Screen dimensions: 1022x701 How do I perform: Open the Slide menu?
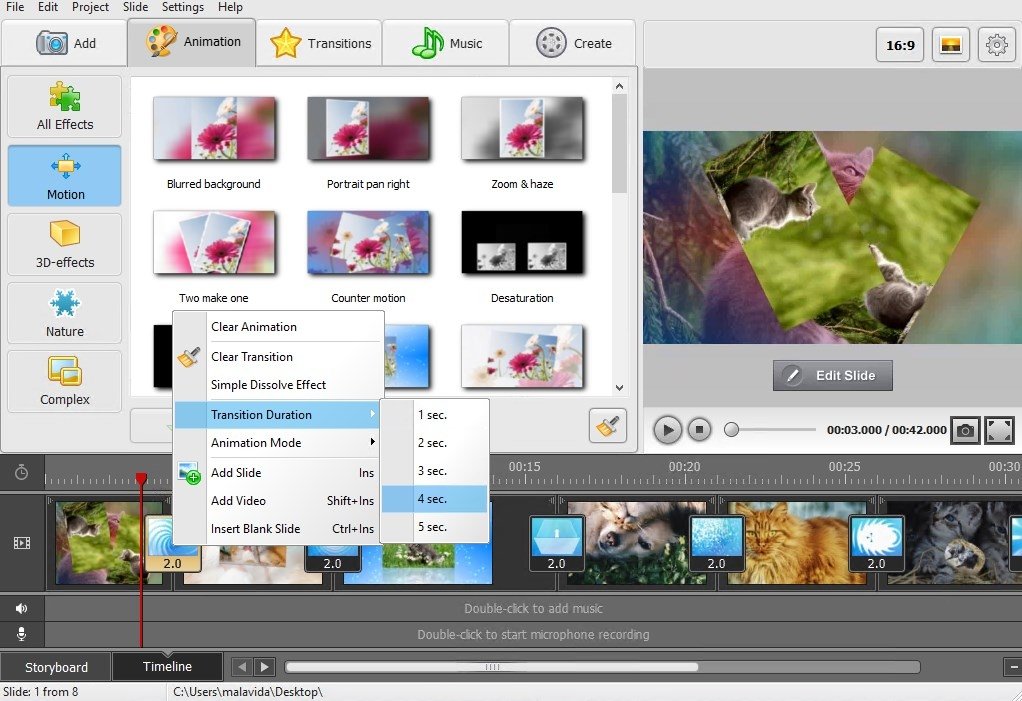(136, 7)
